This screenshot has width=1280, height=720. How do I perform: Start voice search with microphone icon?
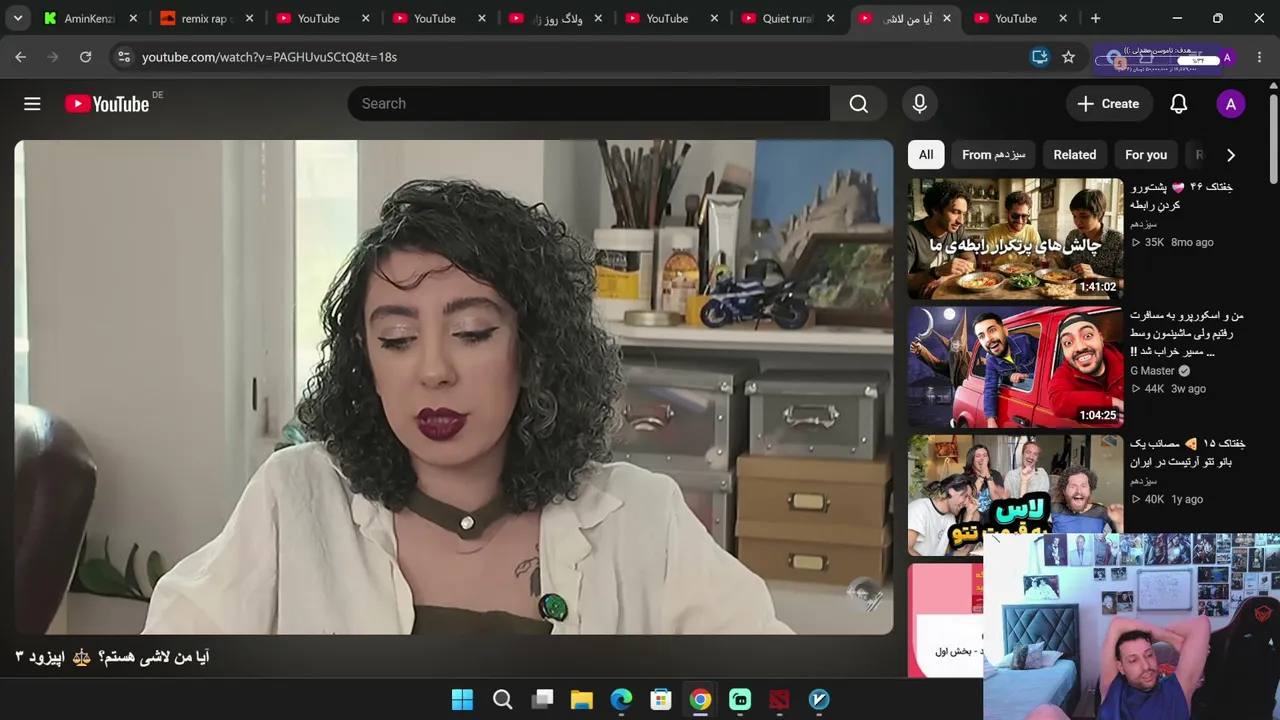(x=920, y=104)
